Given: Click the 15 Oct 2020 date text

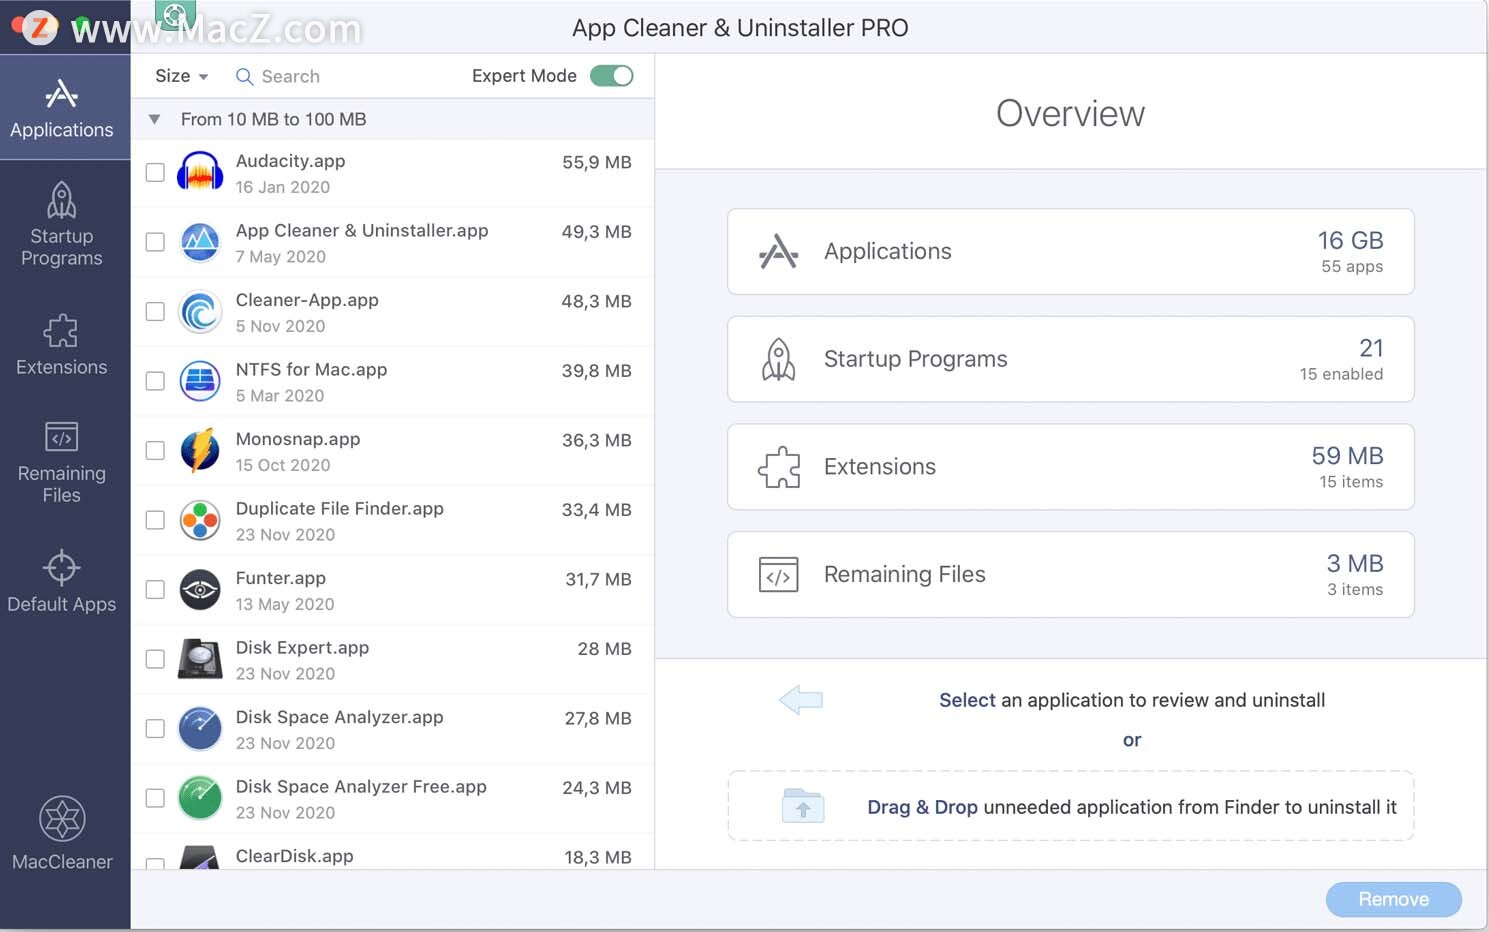Looking at the screenshot, I should (x=283, y=466).
